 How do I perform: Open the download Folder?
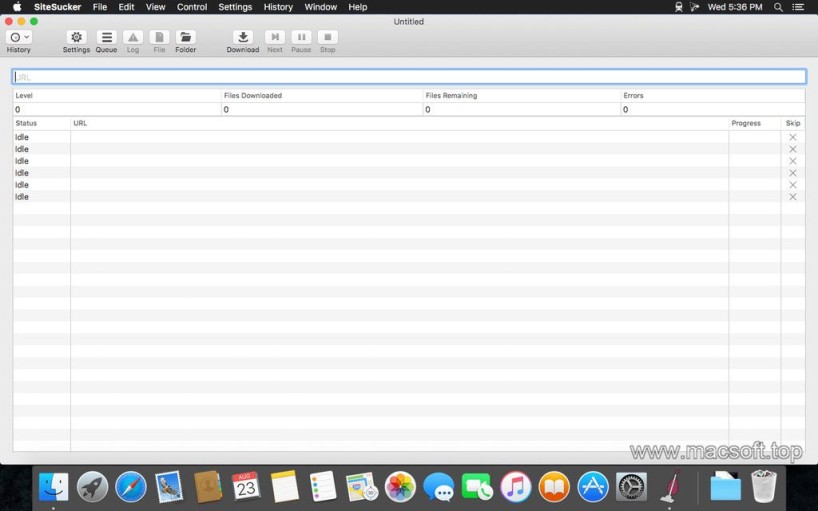(186, 37)
